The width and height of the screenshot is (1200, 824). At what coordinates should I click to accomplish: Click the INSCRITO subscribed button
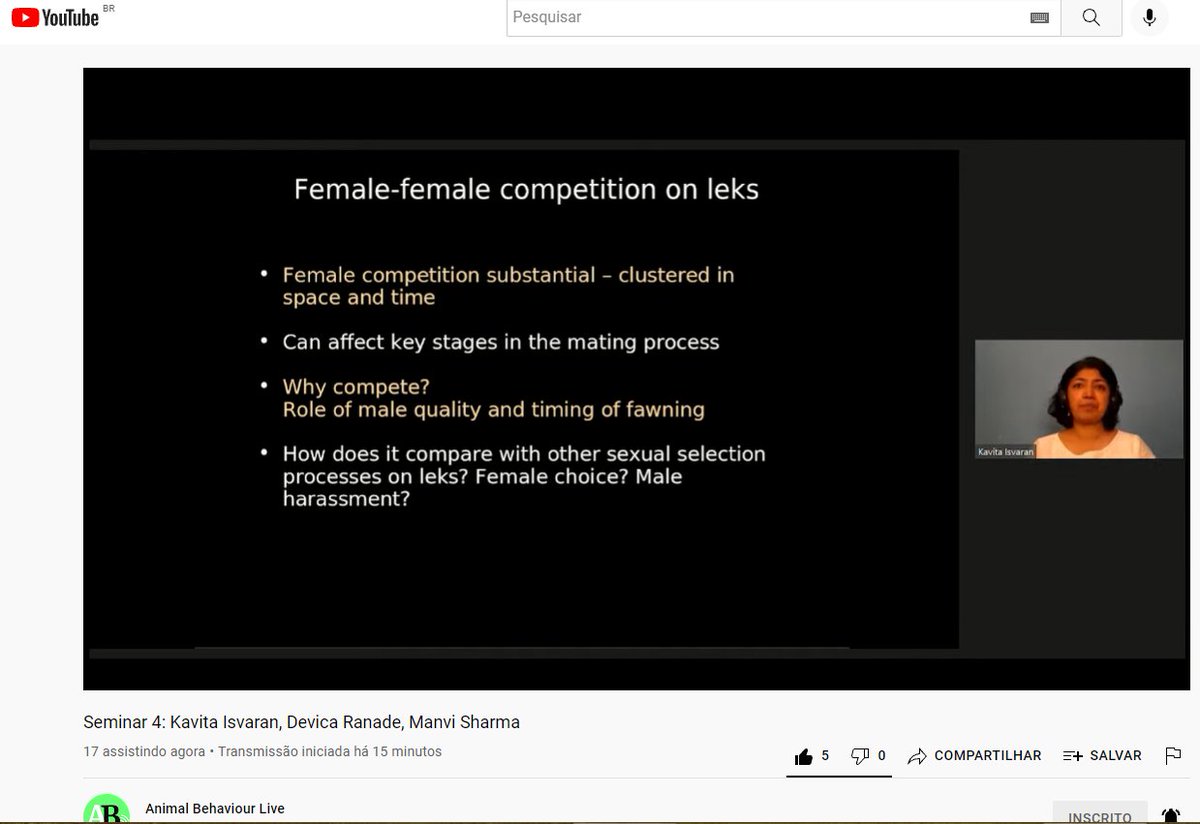pyautogui.click(x=1100, y=814)
